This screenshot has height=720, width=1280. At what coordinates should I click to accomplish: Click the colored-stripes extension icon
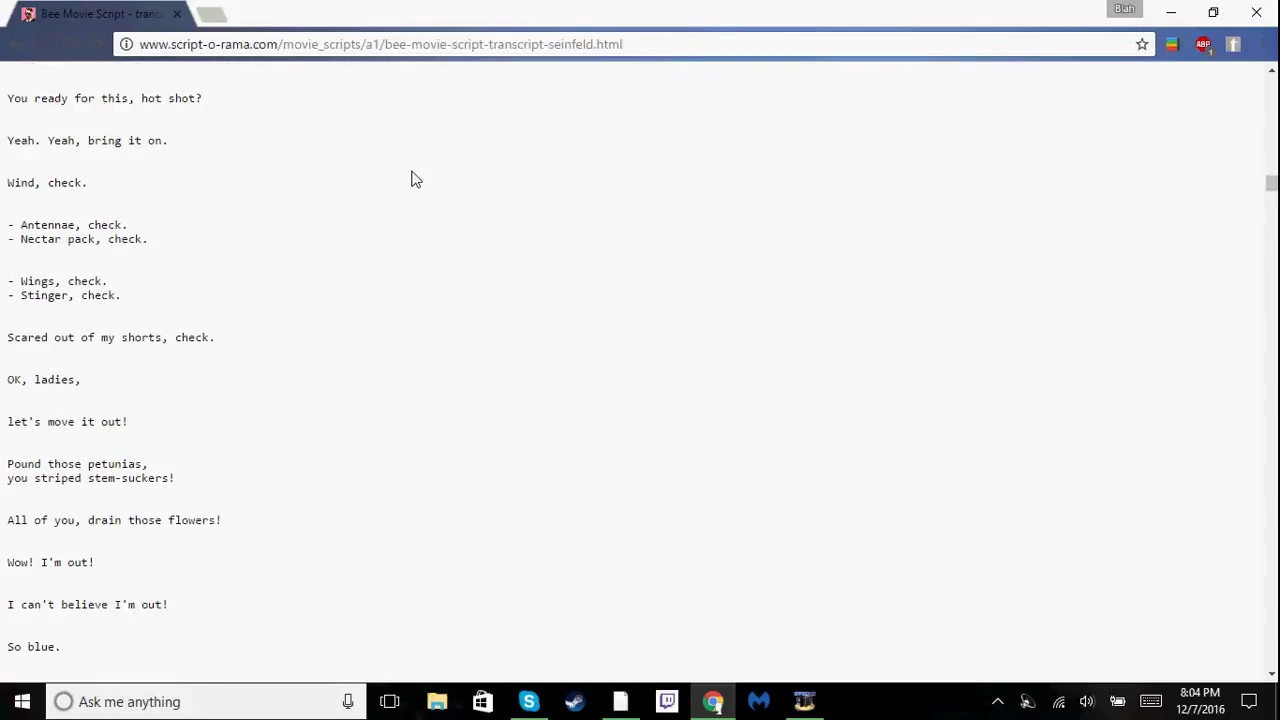[1172, 44]
